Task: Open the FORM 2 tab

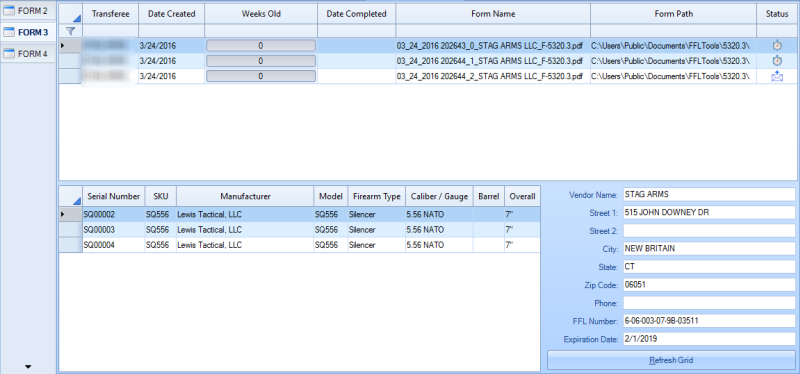Action: point(28,11)
